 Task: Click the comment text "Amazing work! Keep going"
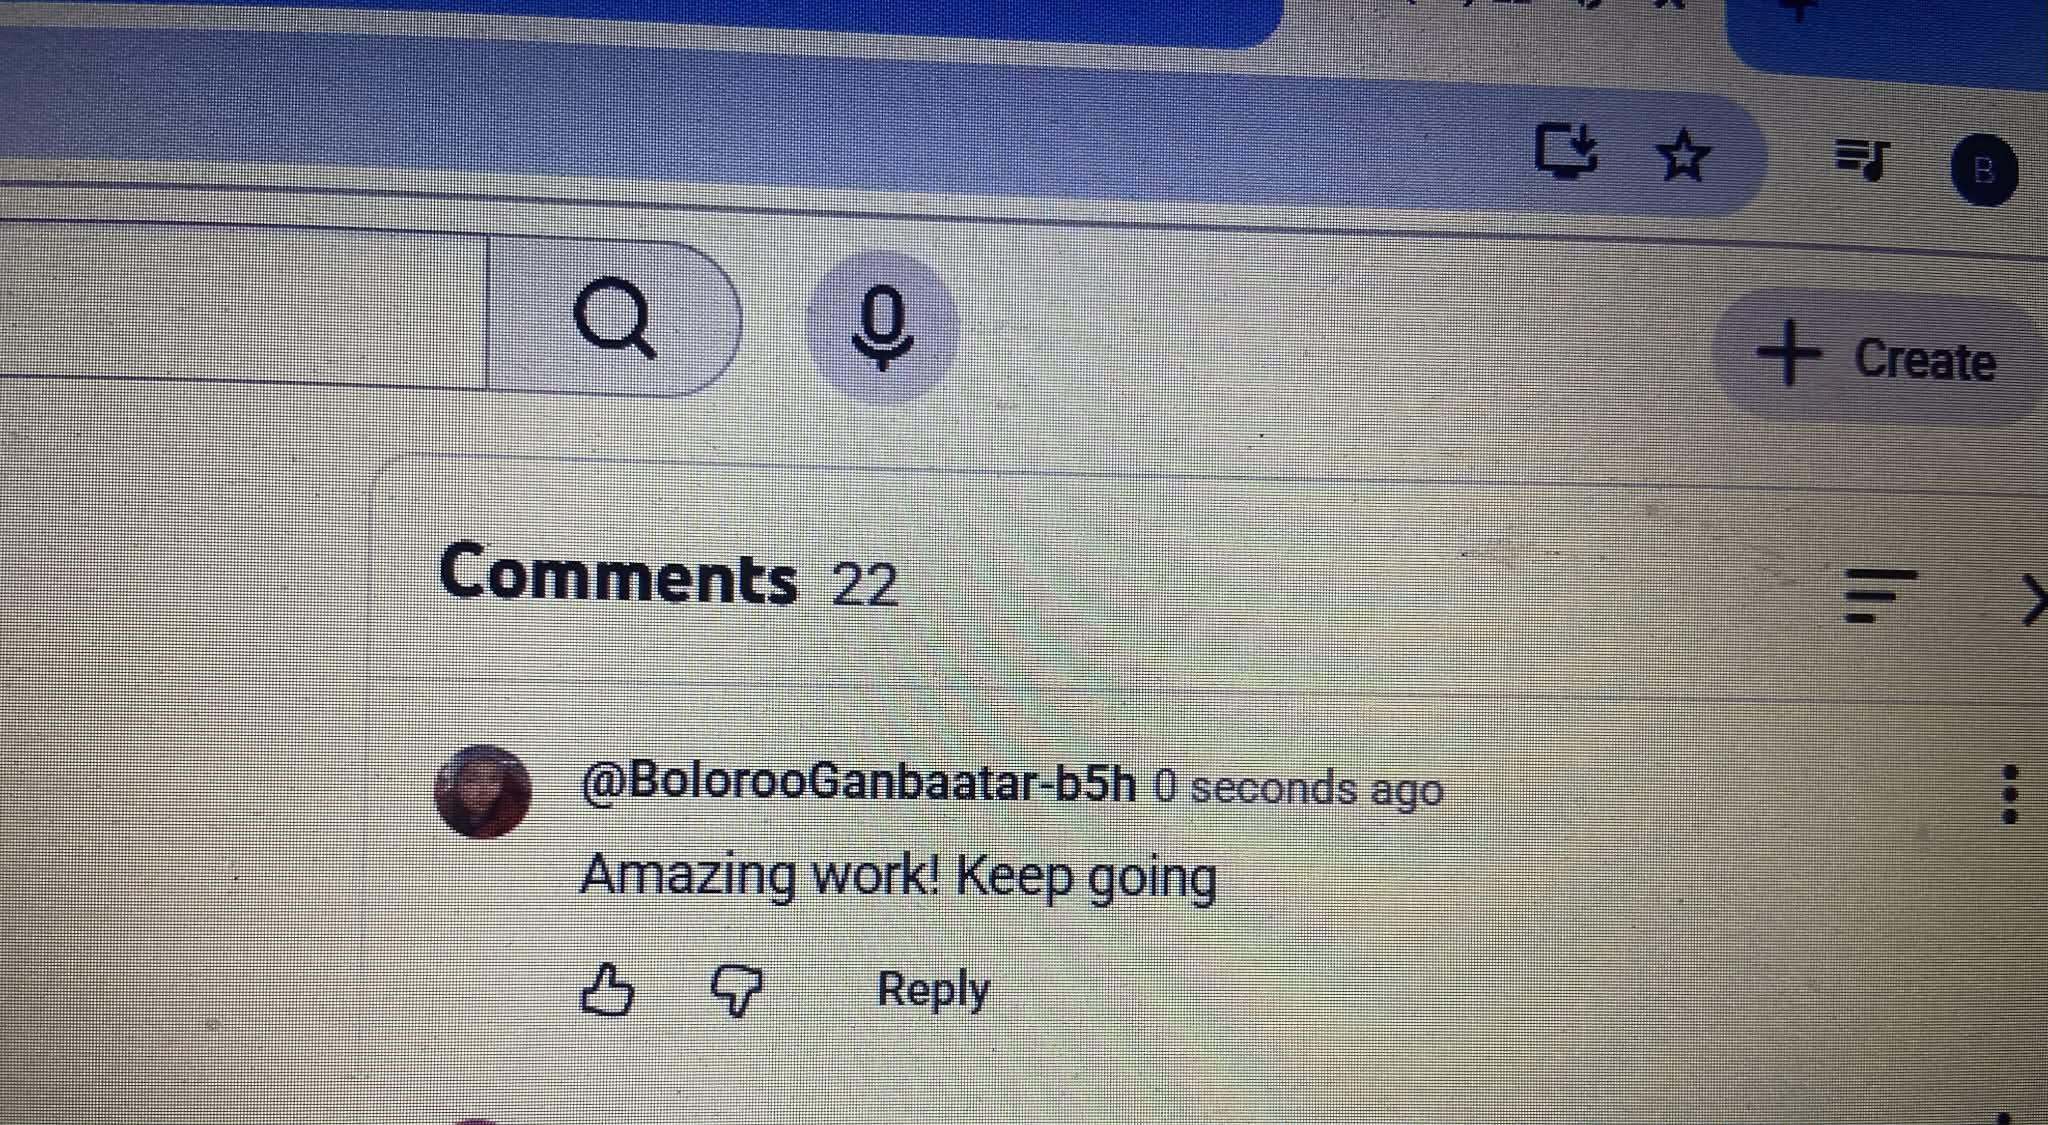click(x=898, y=877)
